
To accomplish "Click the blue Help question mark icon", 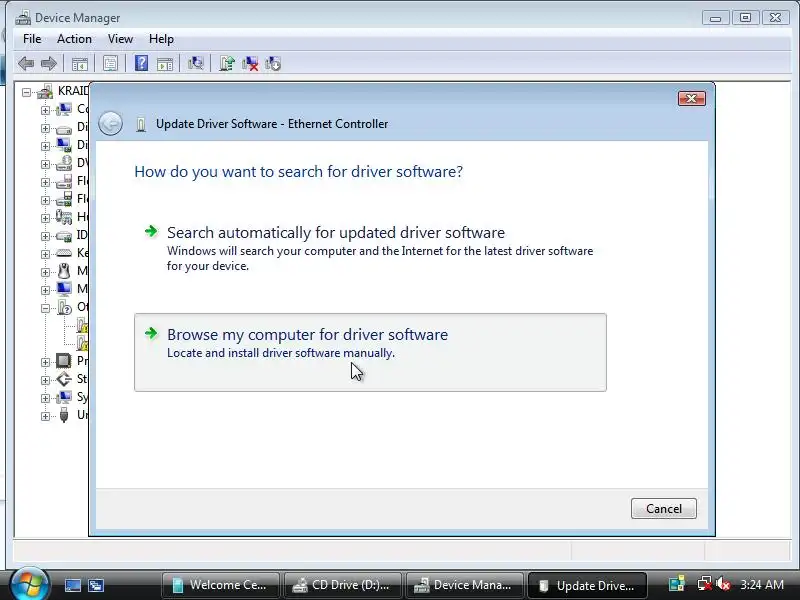I will (x=141, y=63).
